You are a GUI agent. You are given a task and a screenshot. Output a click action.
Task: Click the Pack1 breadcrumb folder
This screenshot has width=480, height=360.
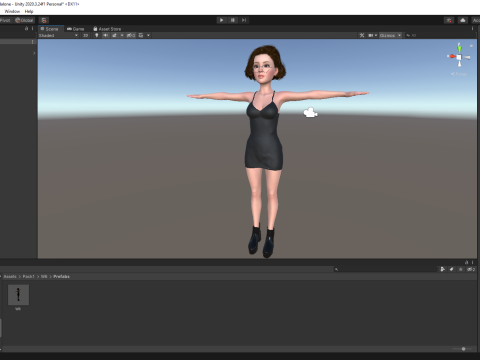click(29, 277)
